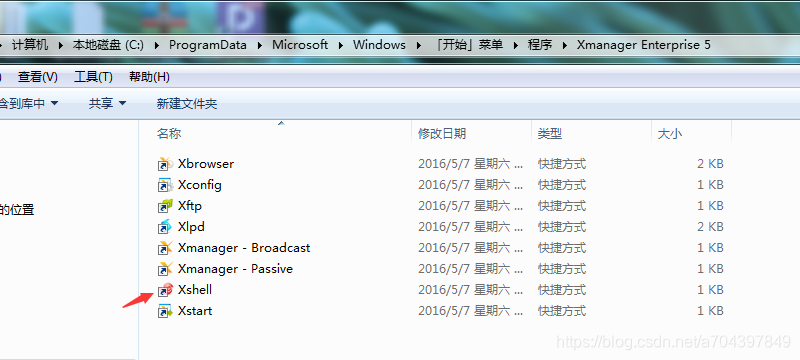Navigate to Microsoft breadcrumb
Viewport: 800px width, 360px height.
coord(300,45)
